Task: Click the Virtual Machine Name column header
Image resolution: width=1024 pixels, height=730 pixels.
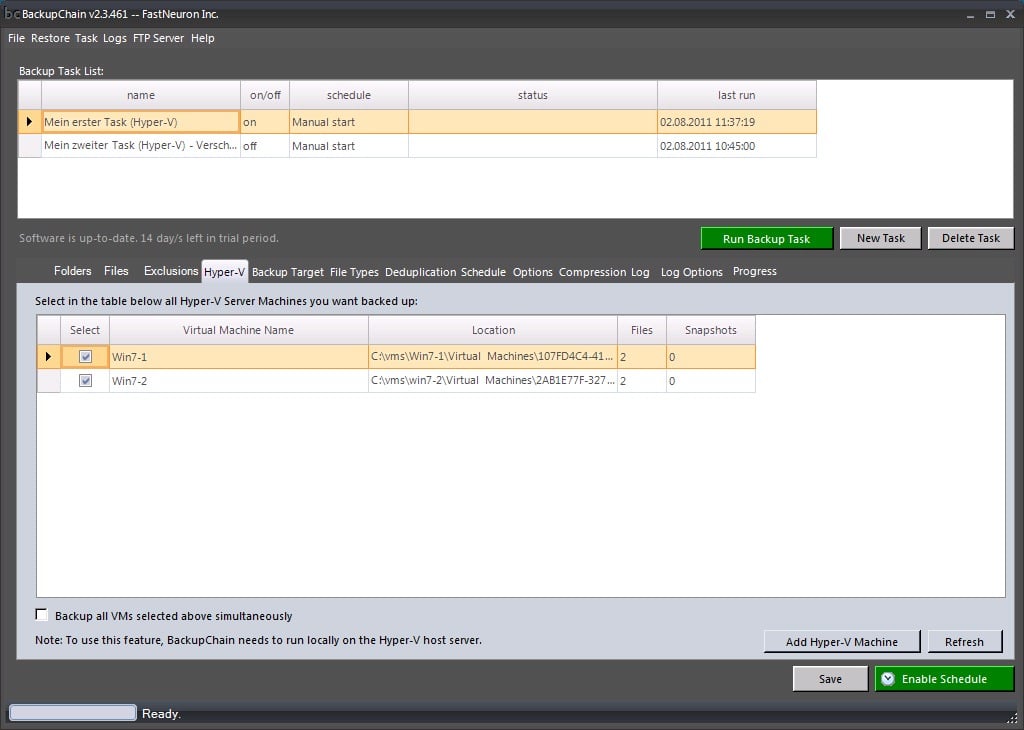Action: [x=238, y=330]
